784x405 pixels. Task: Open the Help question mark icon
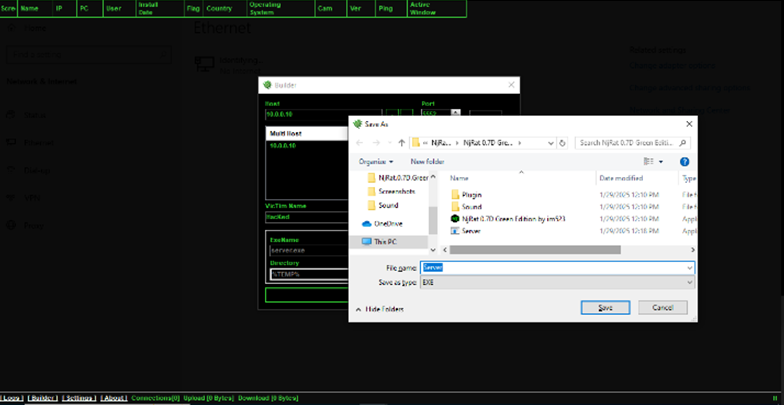684,162
